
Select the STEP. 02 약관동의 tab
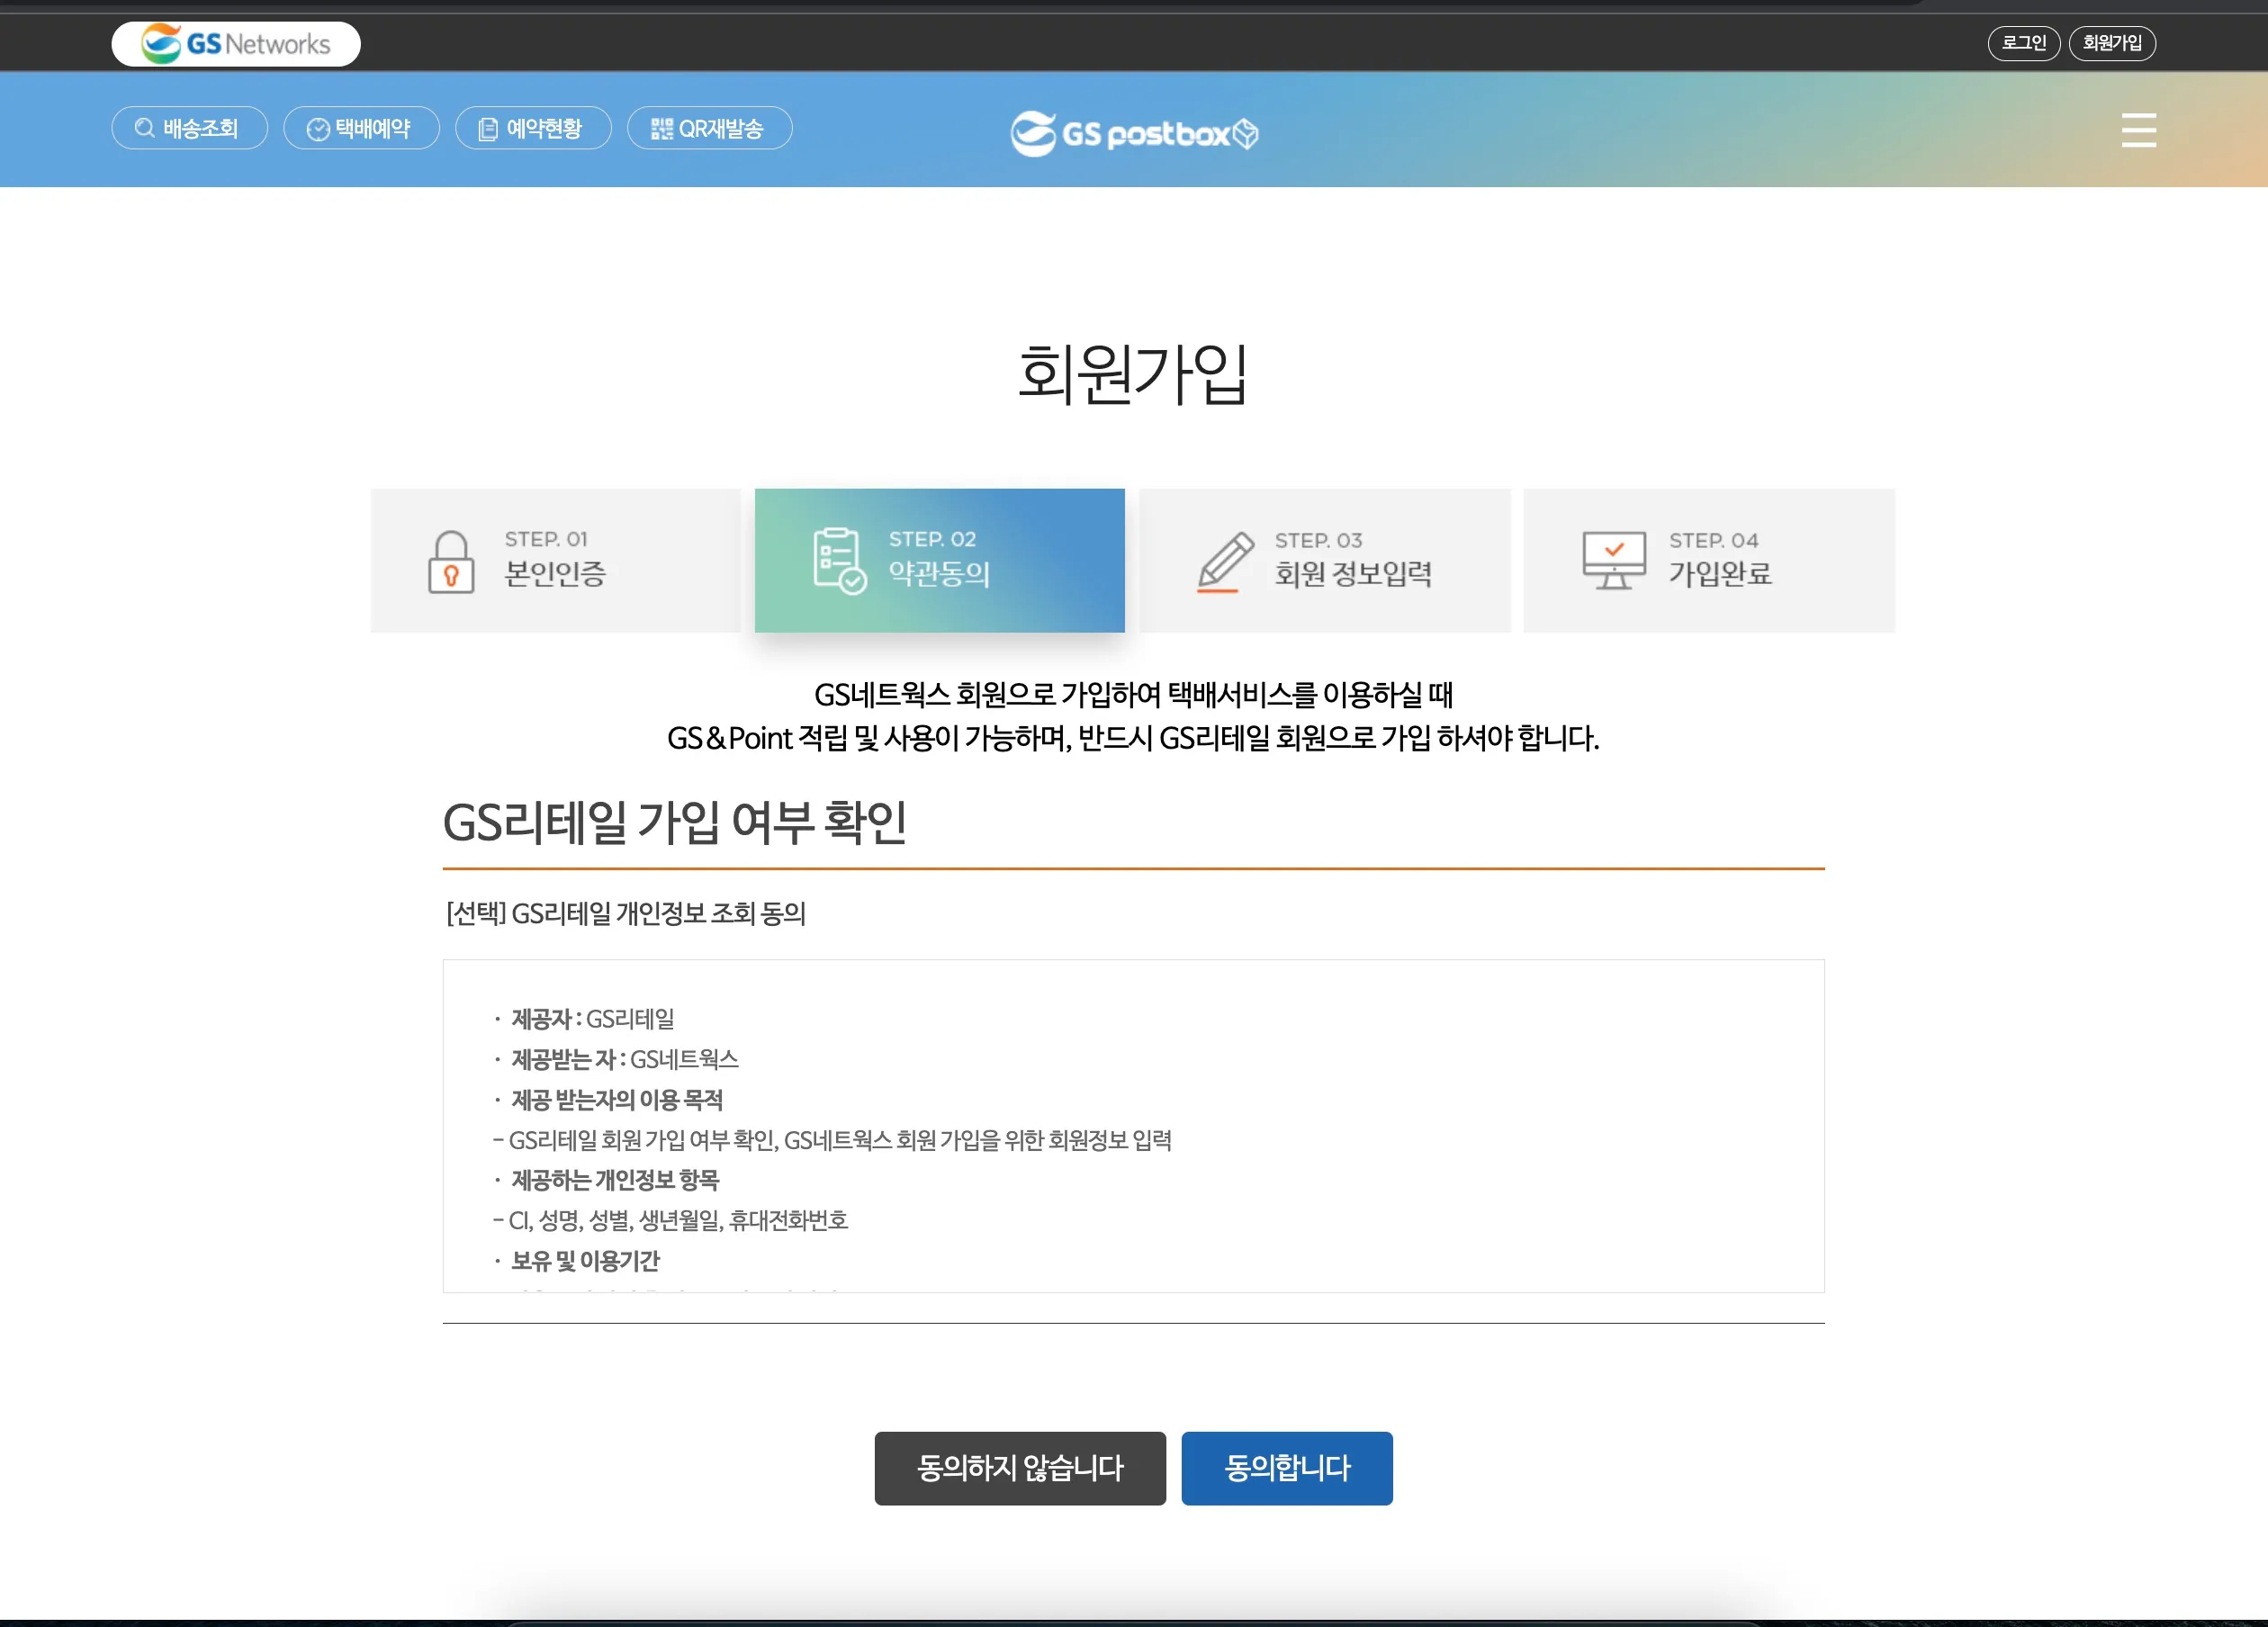[x=939, y=560]
